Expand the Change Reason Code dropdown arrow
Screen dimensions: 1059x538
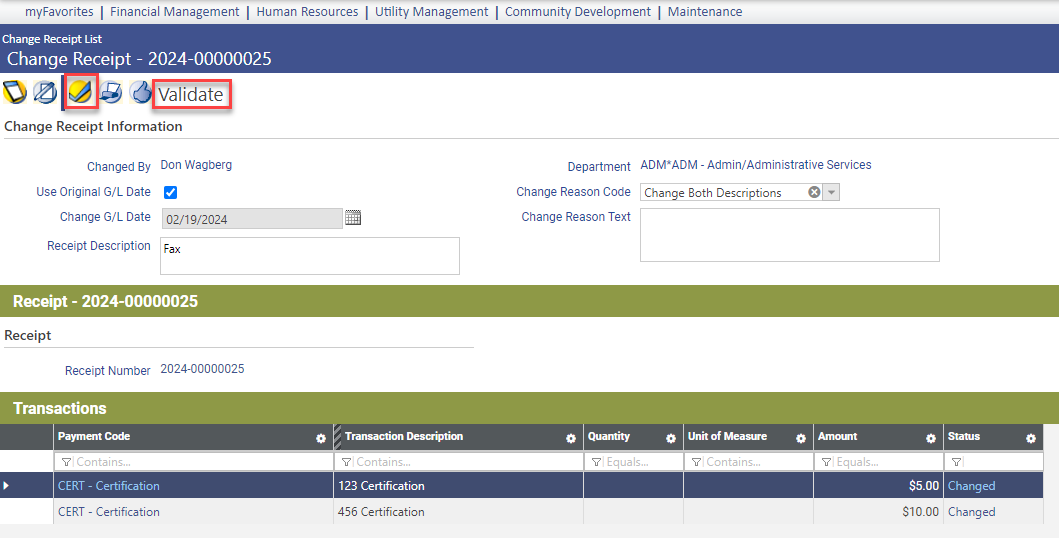tap(831, 192)
